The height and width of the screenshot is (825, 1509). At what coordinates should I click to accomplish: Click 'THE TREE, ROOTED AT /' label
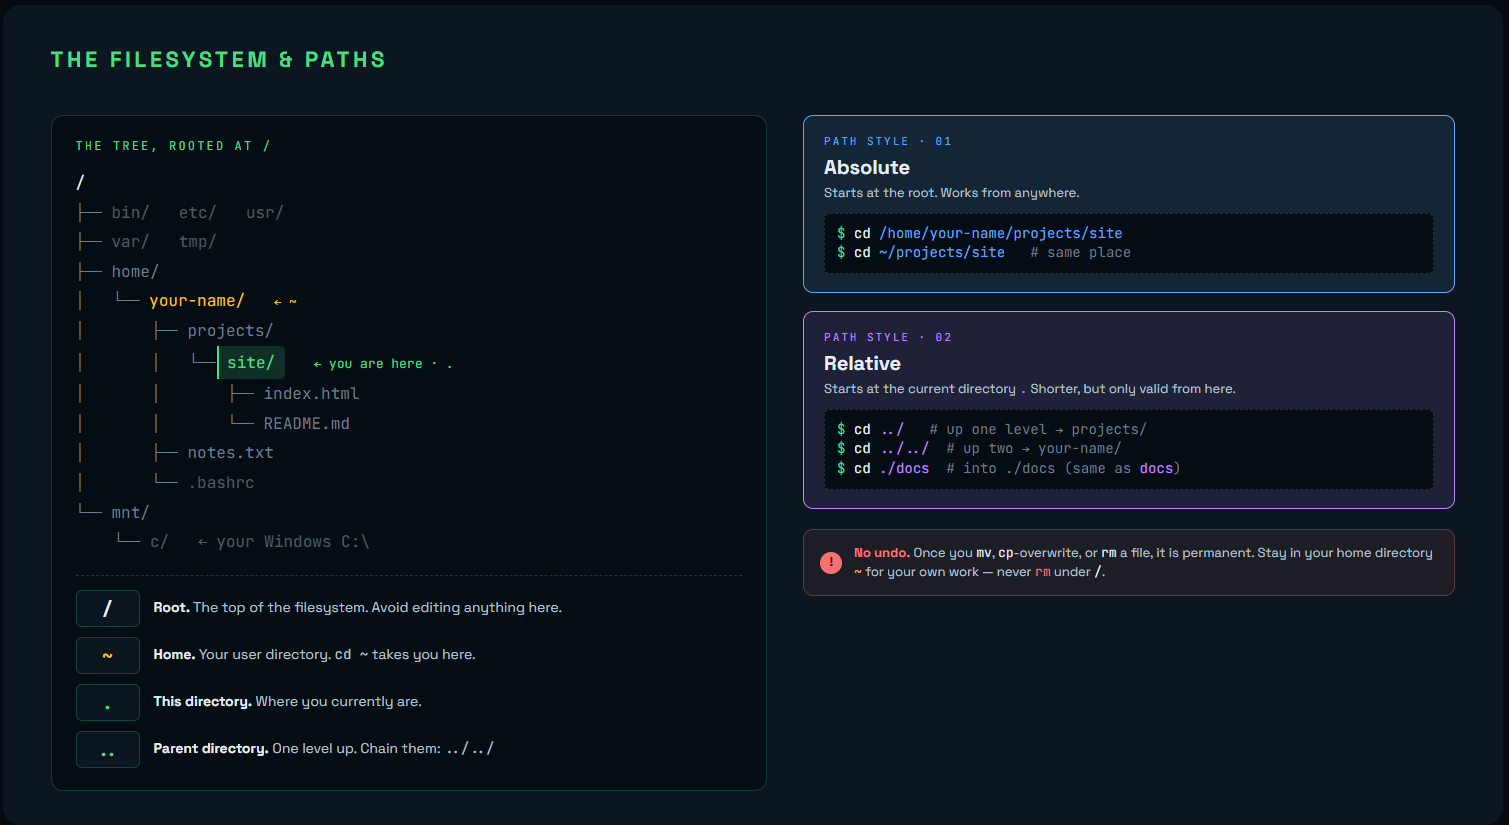click(173, 146)
